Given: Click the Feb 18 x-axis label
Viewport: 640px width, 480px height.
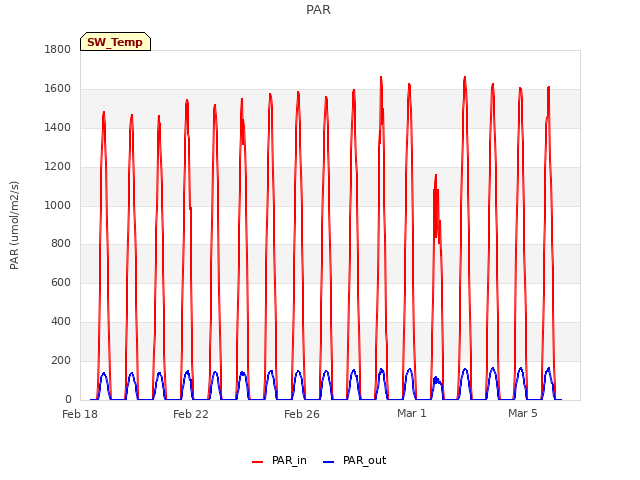Looking at the screenshot, I should pos(80,414).
